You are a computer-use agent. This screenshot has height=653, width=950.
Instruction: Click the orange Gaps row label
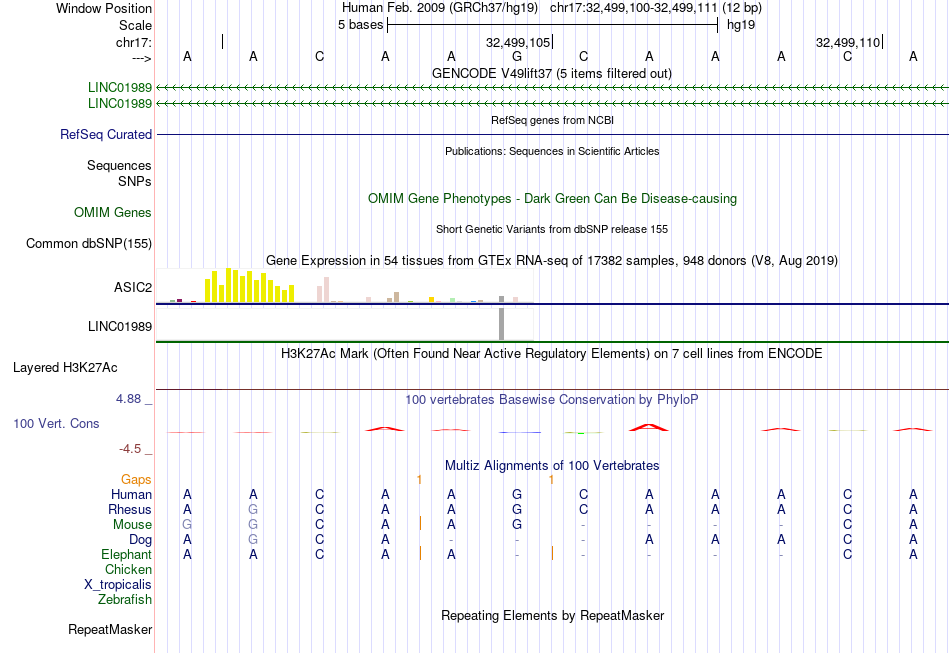tap(136, 480)
